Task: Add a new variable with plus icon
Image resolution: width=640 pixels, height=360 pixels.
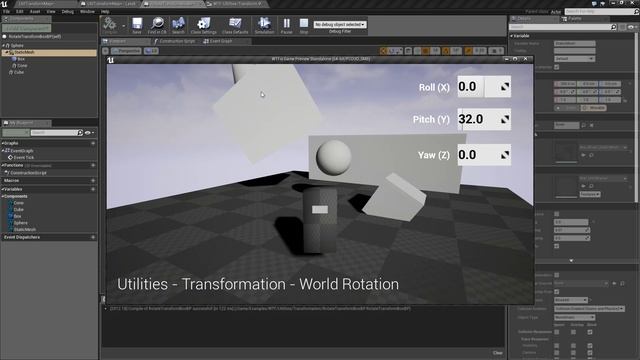Action: click(x=93, y=189)
